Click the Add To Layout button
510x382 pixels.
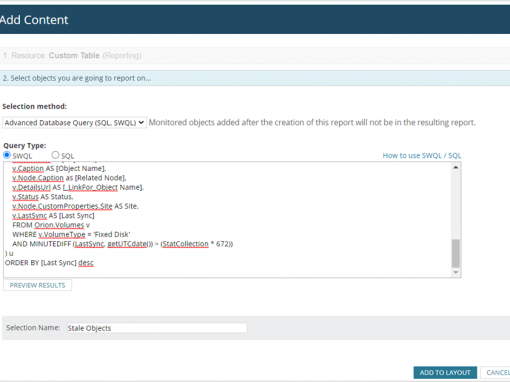tap(445, 372)
